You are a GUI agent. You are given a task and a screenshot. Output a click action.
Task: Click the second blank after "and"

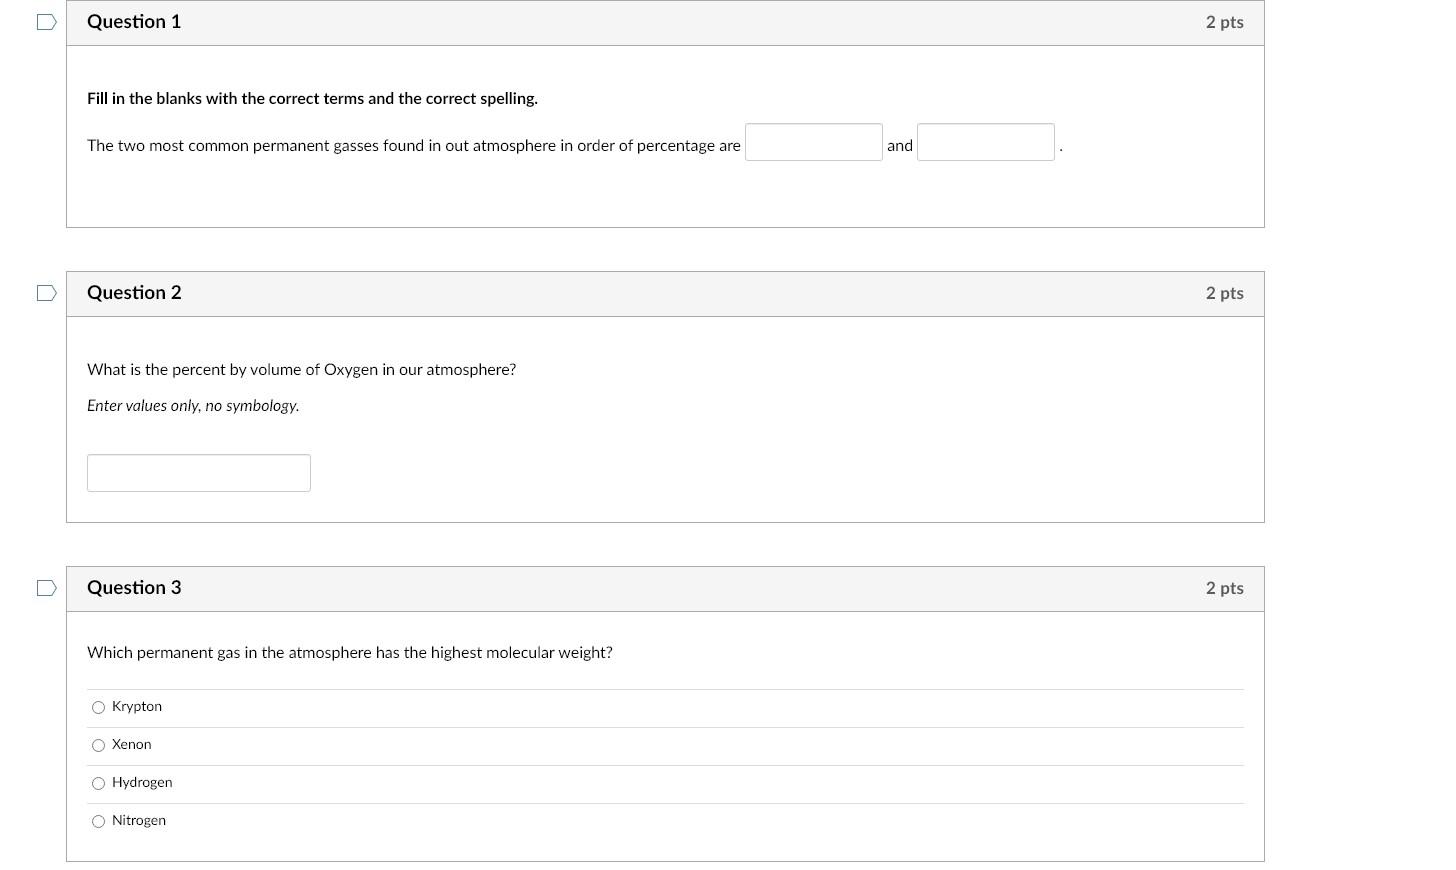[985, 143]
